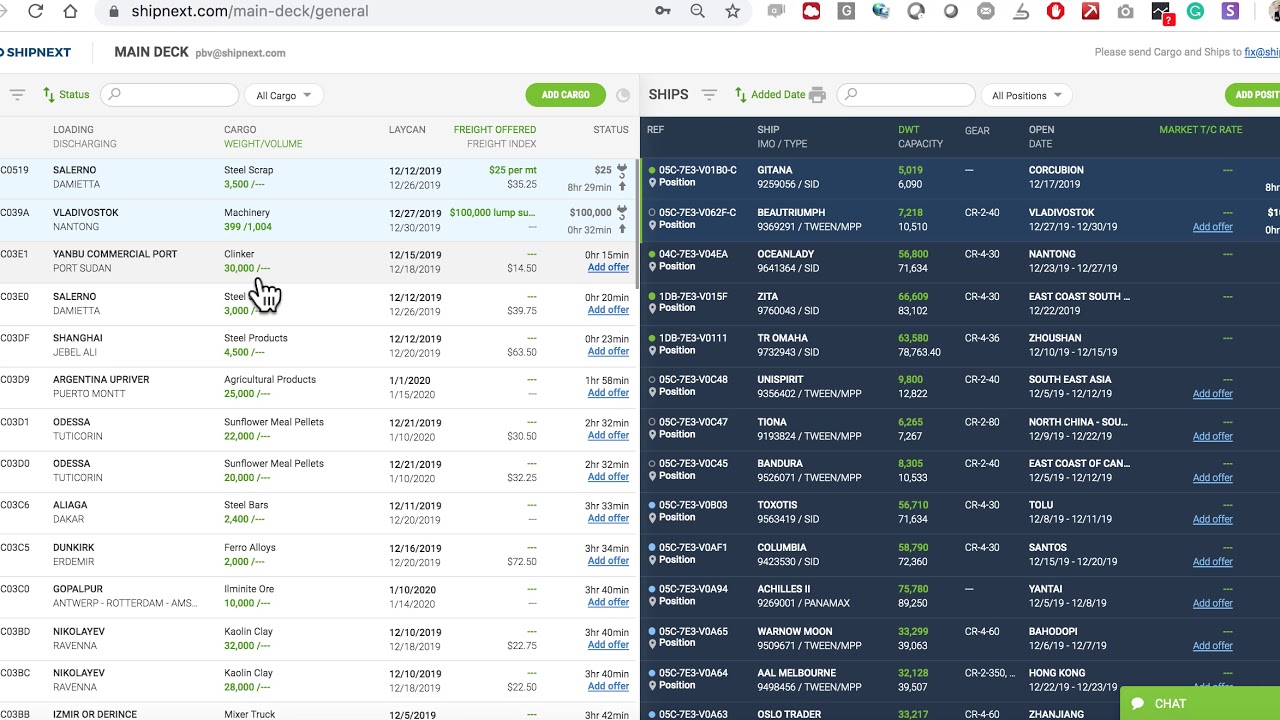Open the ships list filter icon
This screenshot has height=720, width=1280.
[x=709, y=95]
